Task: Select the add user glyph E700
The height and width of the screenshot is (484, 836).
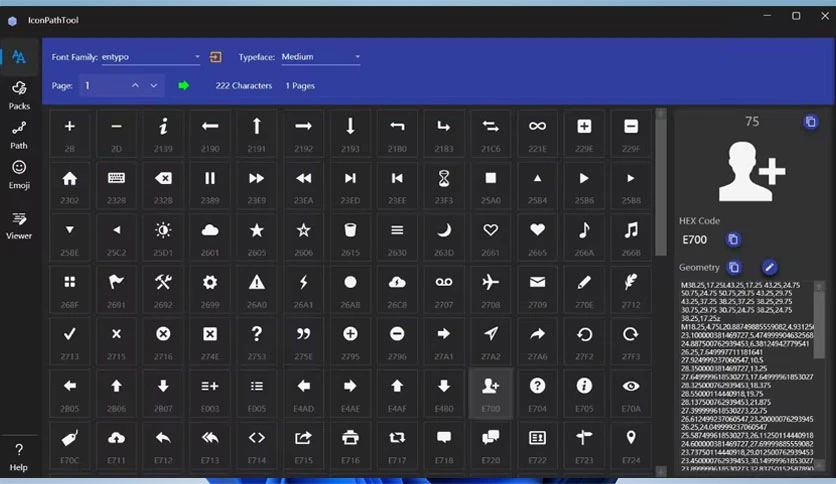Action: click(x=491, y=393)
